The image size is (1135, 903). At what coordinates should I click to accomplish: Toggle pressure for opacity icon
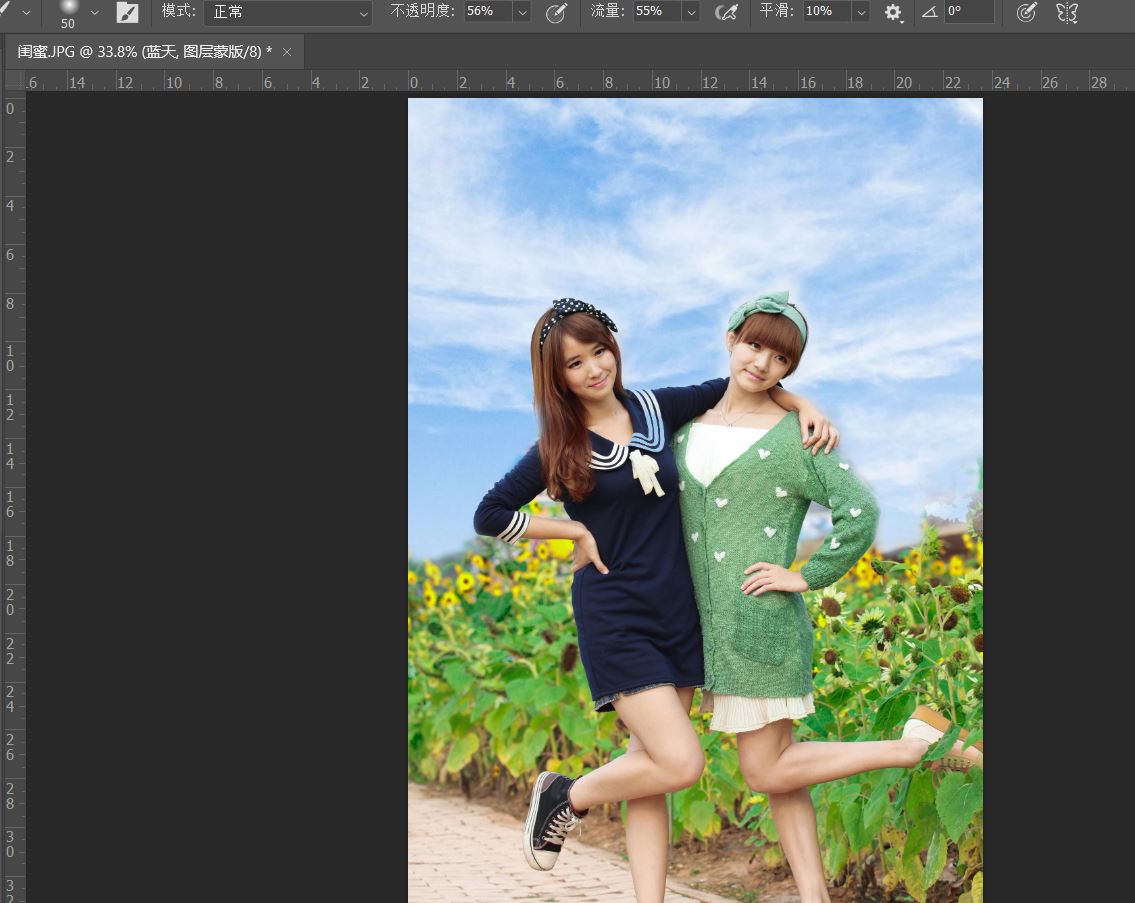click(x=556, y=12)
